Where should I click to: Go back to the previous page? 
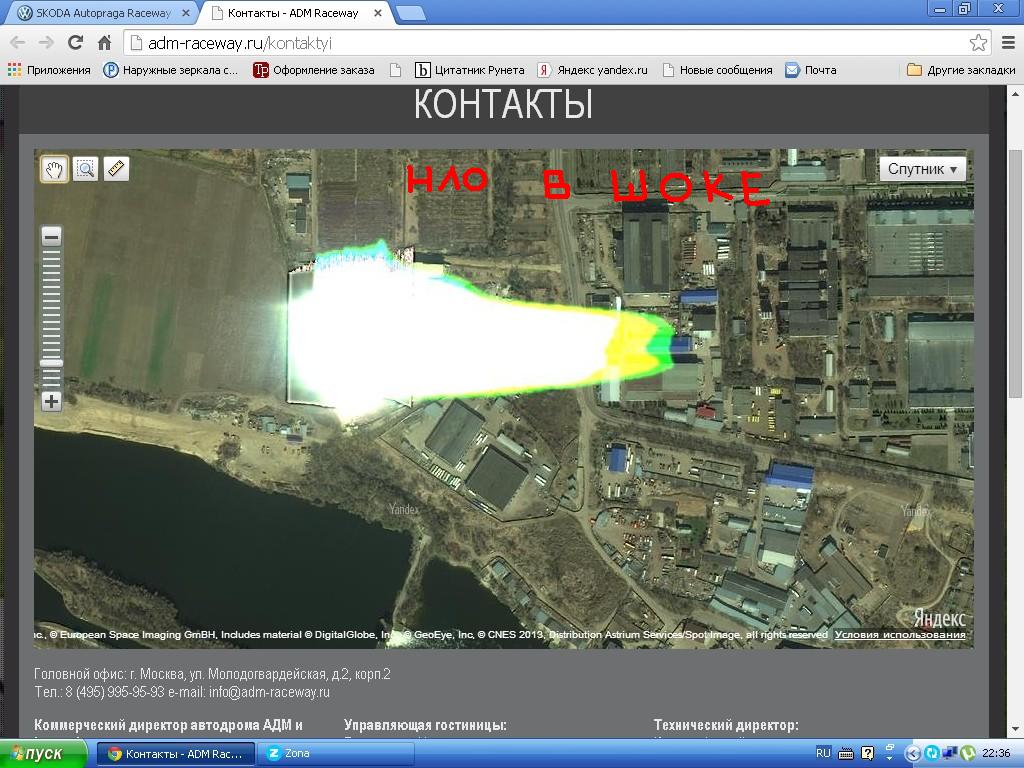(x=18, y=43)
